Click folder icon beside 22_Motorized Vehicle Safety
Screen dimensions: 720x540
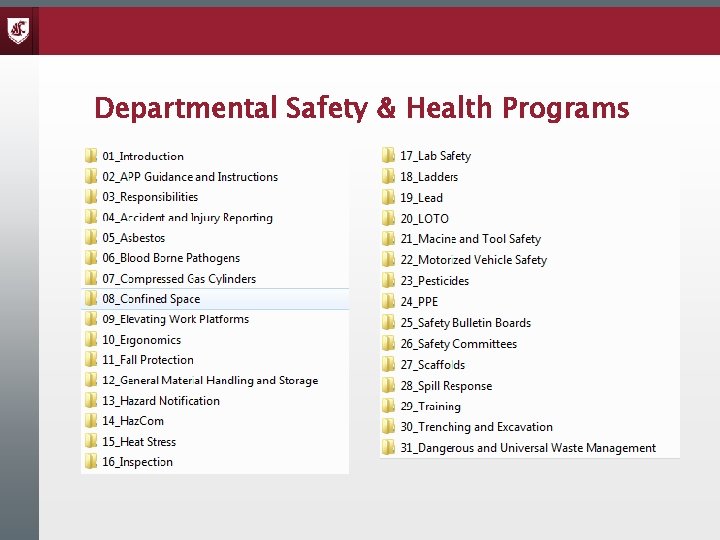tap(388, 259)
